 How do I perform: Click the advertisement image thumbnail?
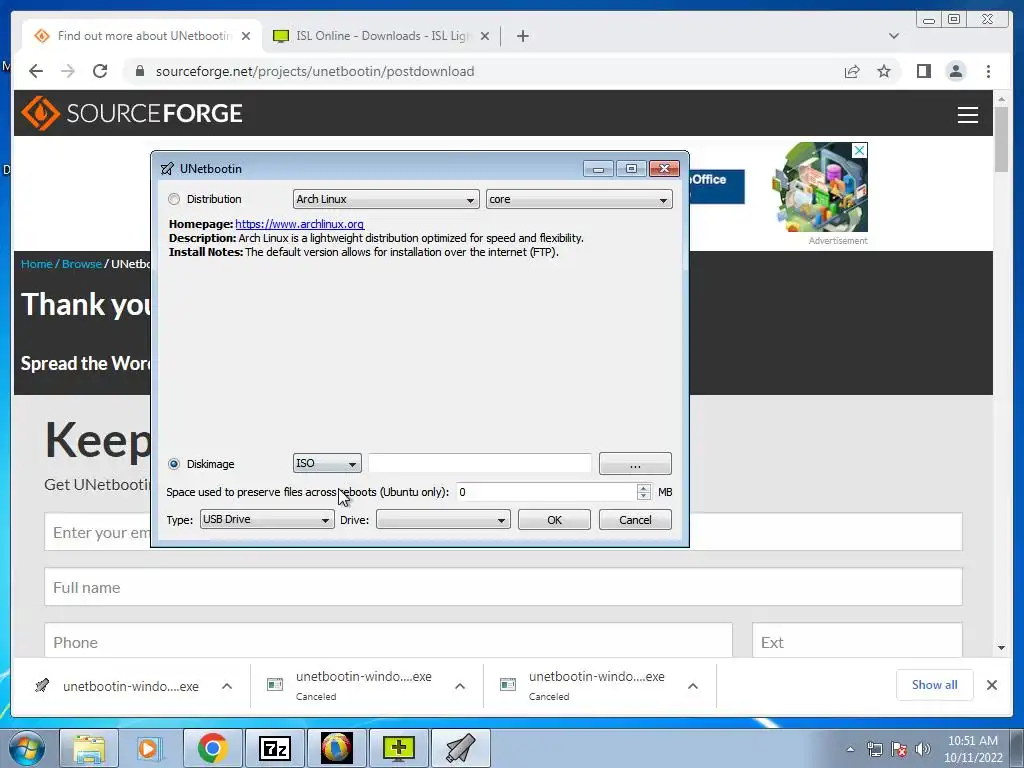click(820, 187)
